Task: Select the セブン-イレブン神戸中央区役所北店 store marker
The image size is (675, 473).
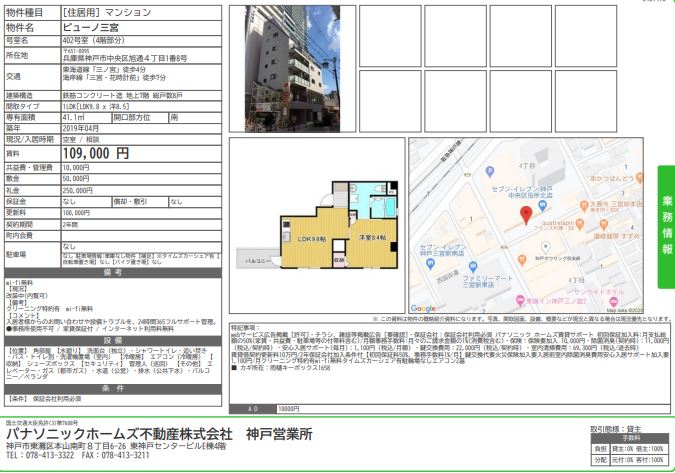Action: (543, 207)
